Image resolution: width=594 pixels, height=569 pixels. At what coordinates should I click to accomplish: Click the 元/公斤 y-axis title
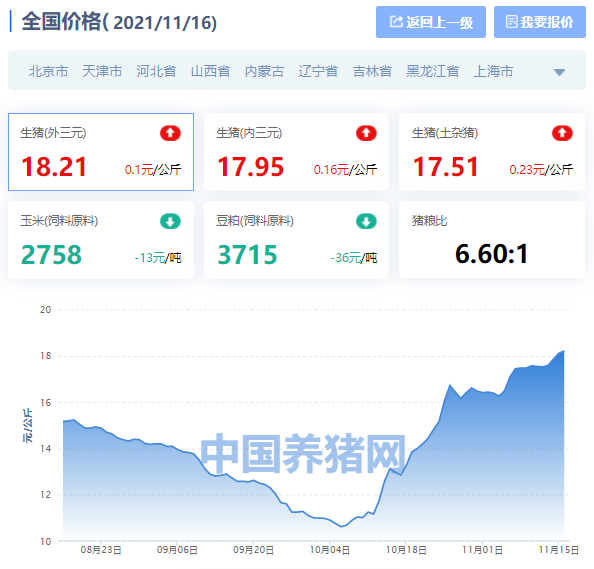[28, 425]
